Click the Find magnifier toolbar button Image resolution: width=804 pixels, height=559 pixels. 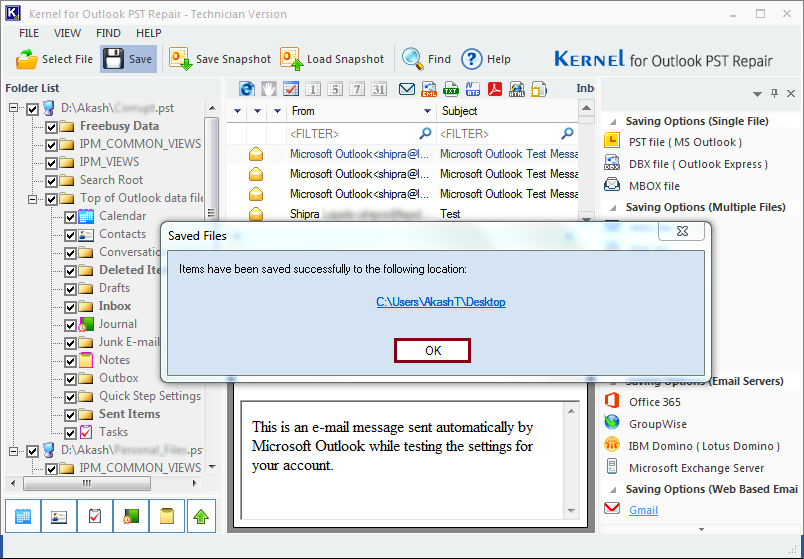(427, 59)
